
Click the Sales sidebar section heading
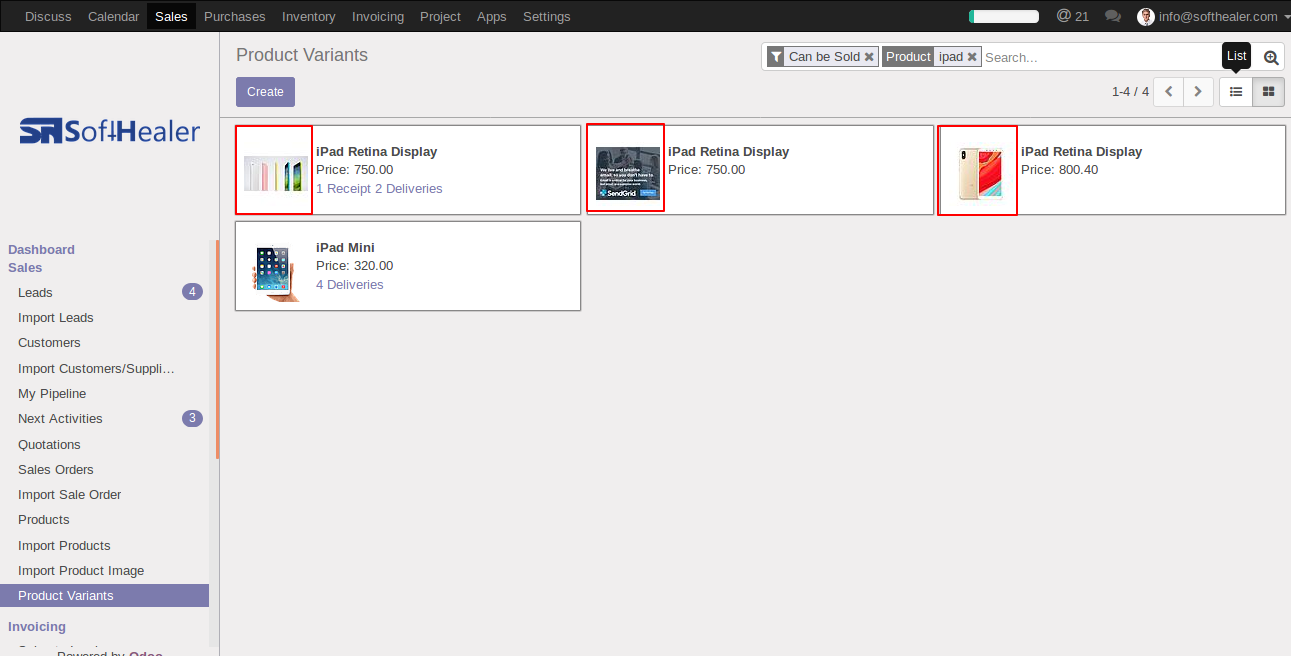coord(25,267)
